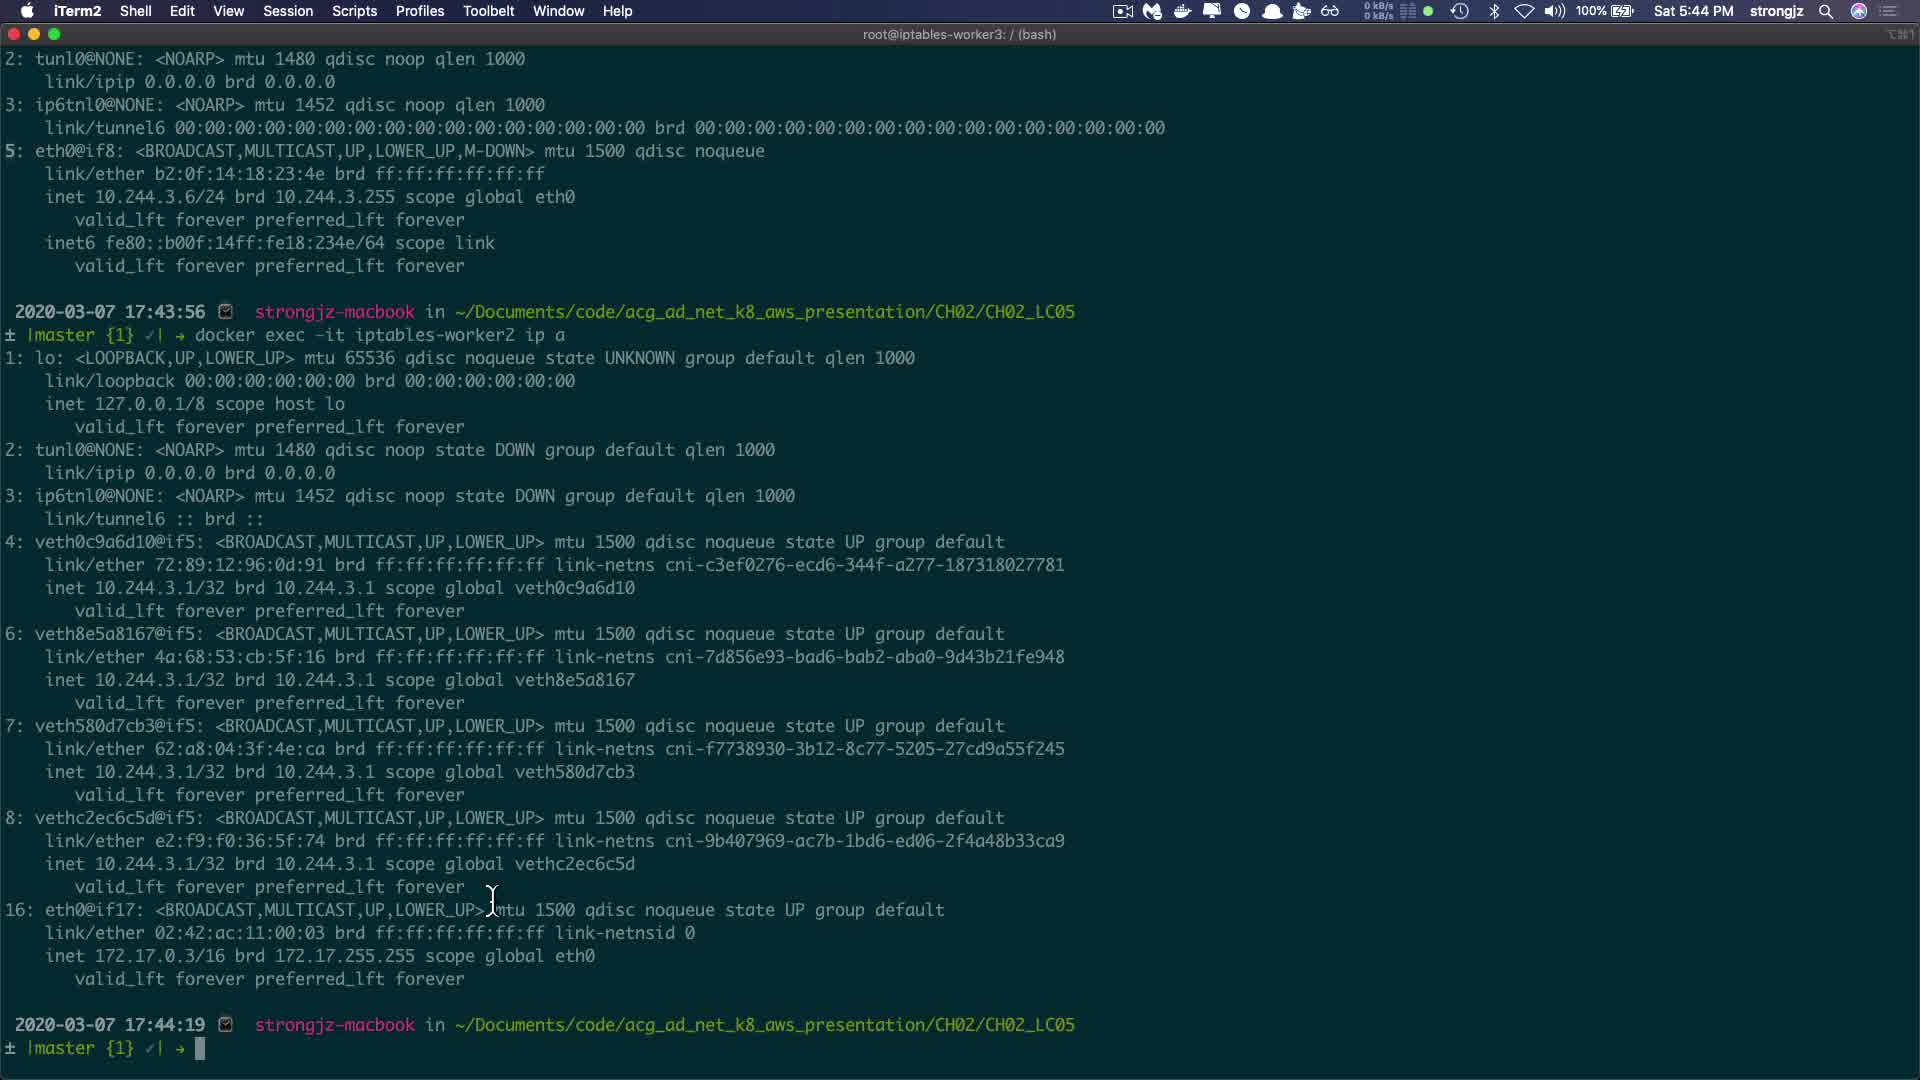Open the volume control in menu bar

[1554, 11]
